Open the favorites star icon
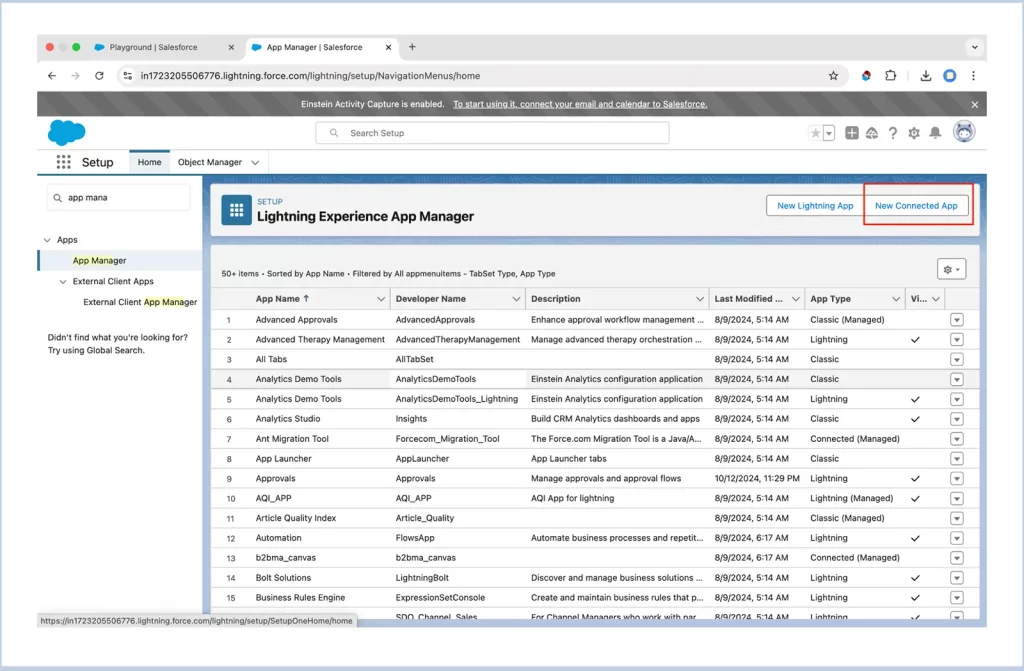The height and width of the screenshot is (671, 1024). 816,133
